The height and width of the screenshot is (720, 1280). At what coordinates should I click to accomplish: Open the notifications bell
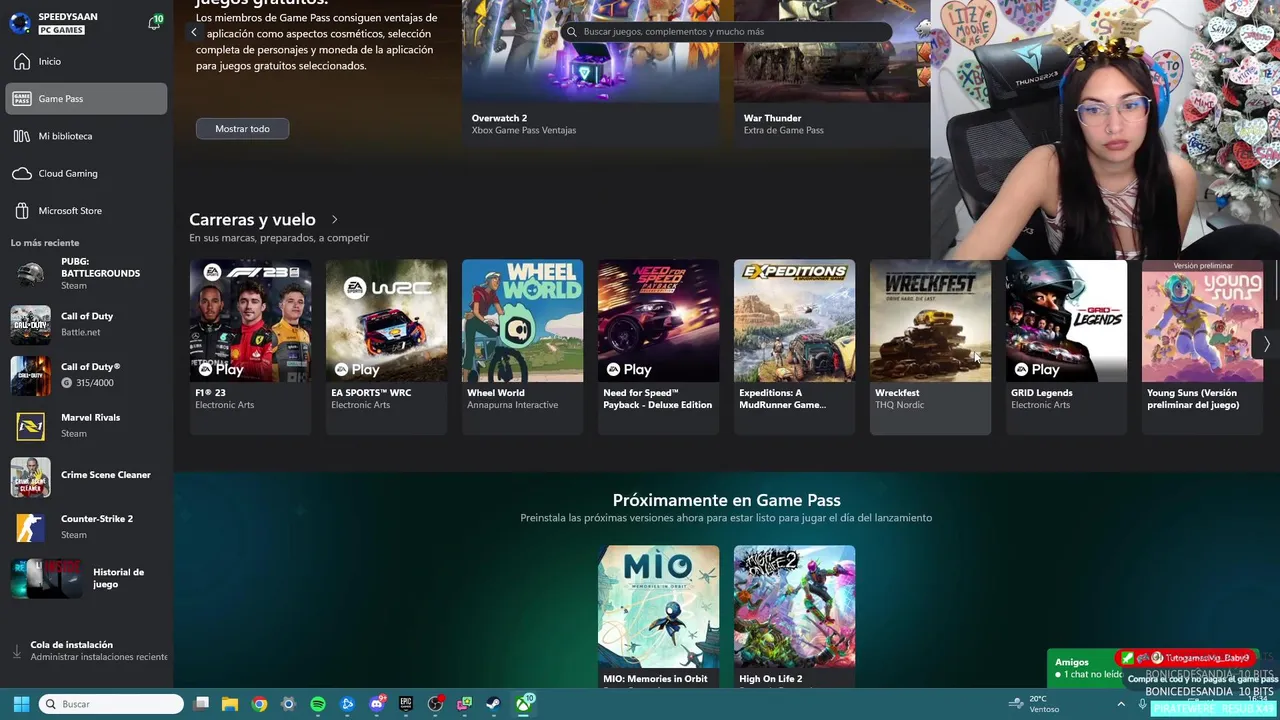[154, 23]
